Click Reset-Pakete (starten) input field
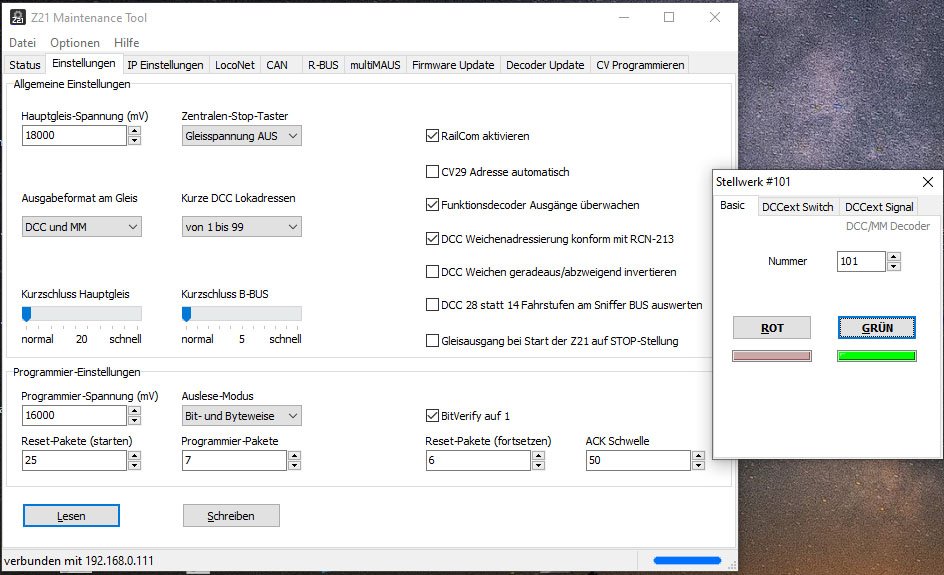 [x=74, y=461]
